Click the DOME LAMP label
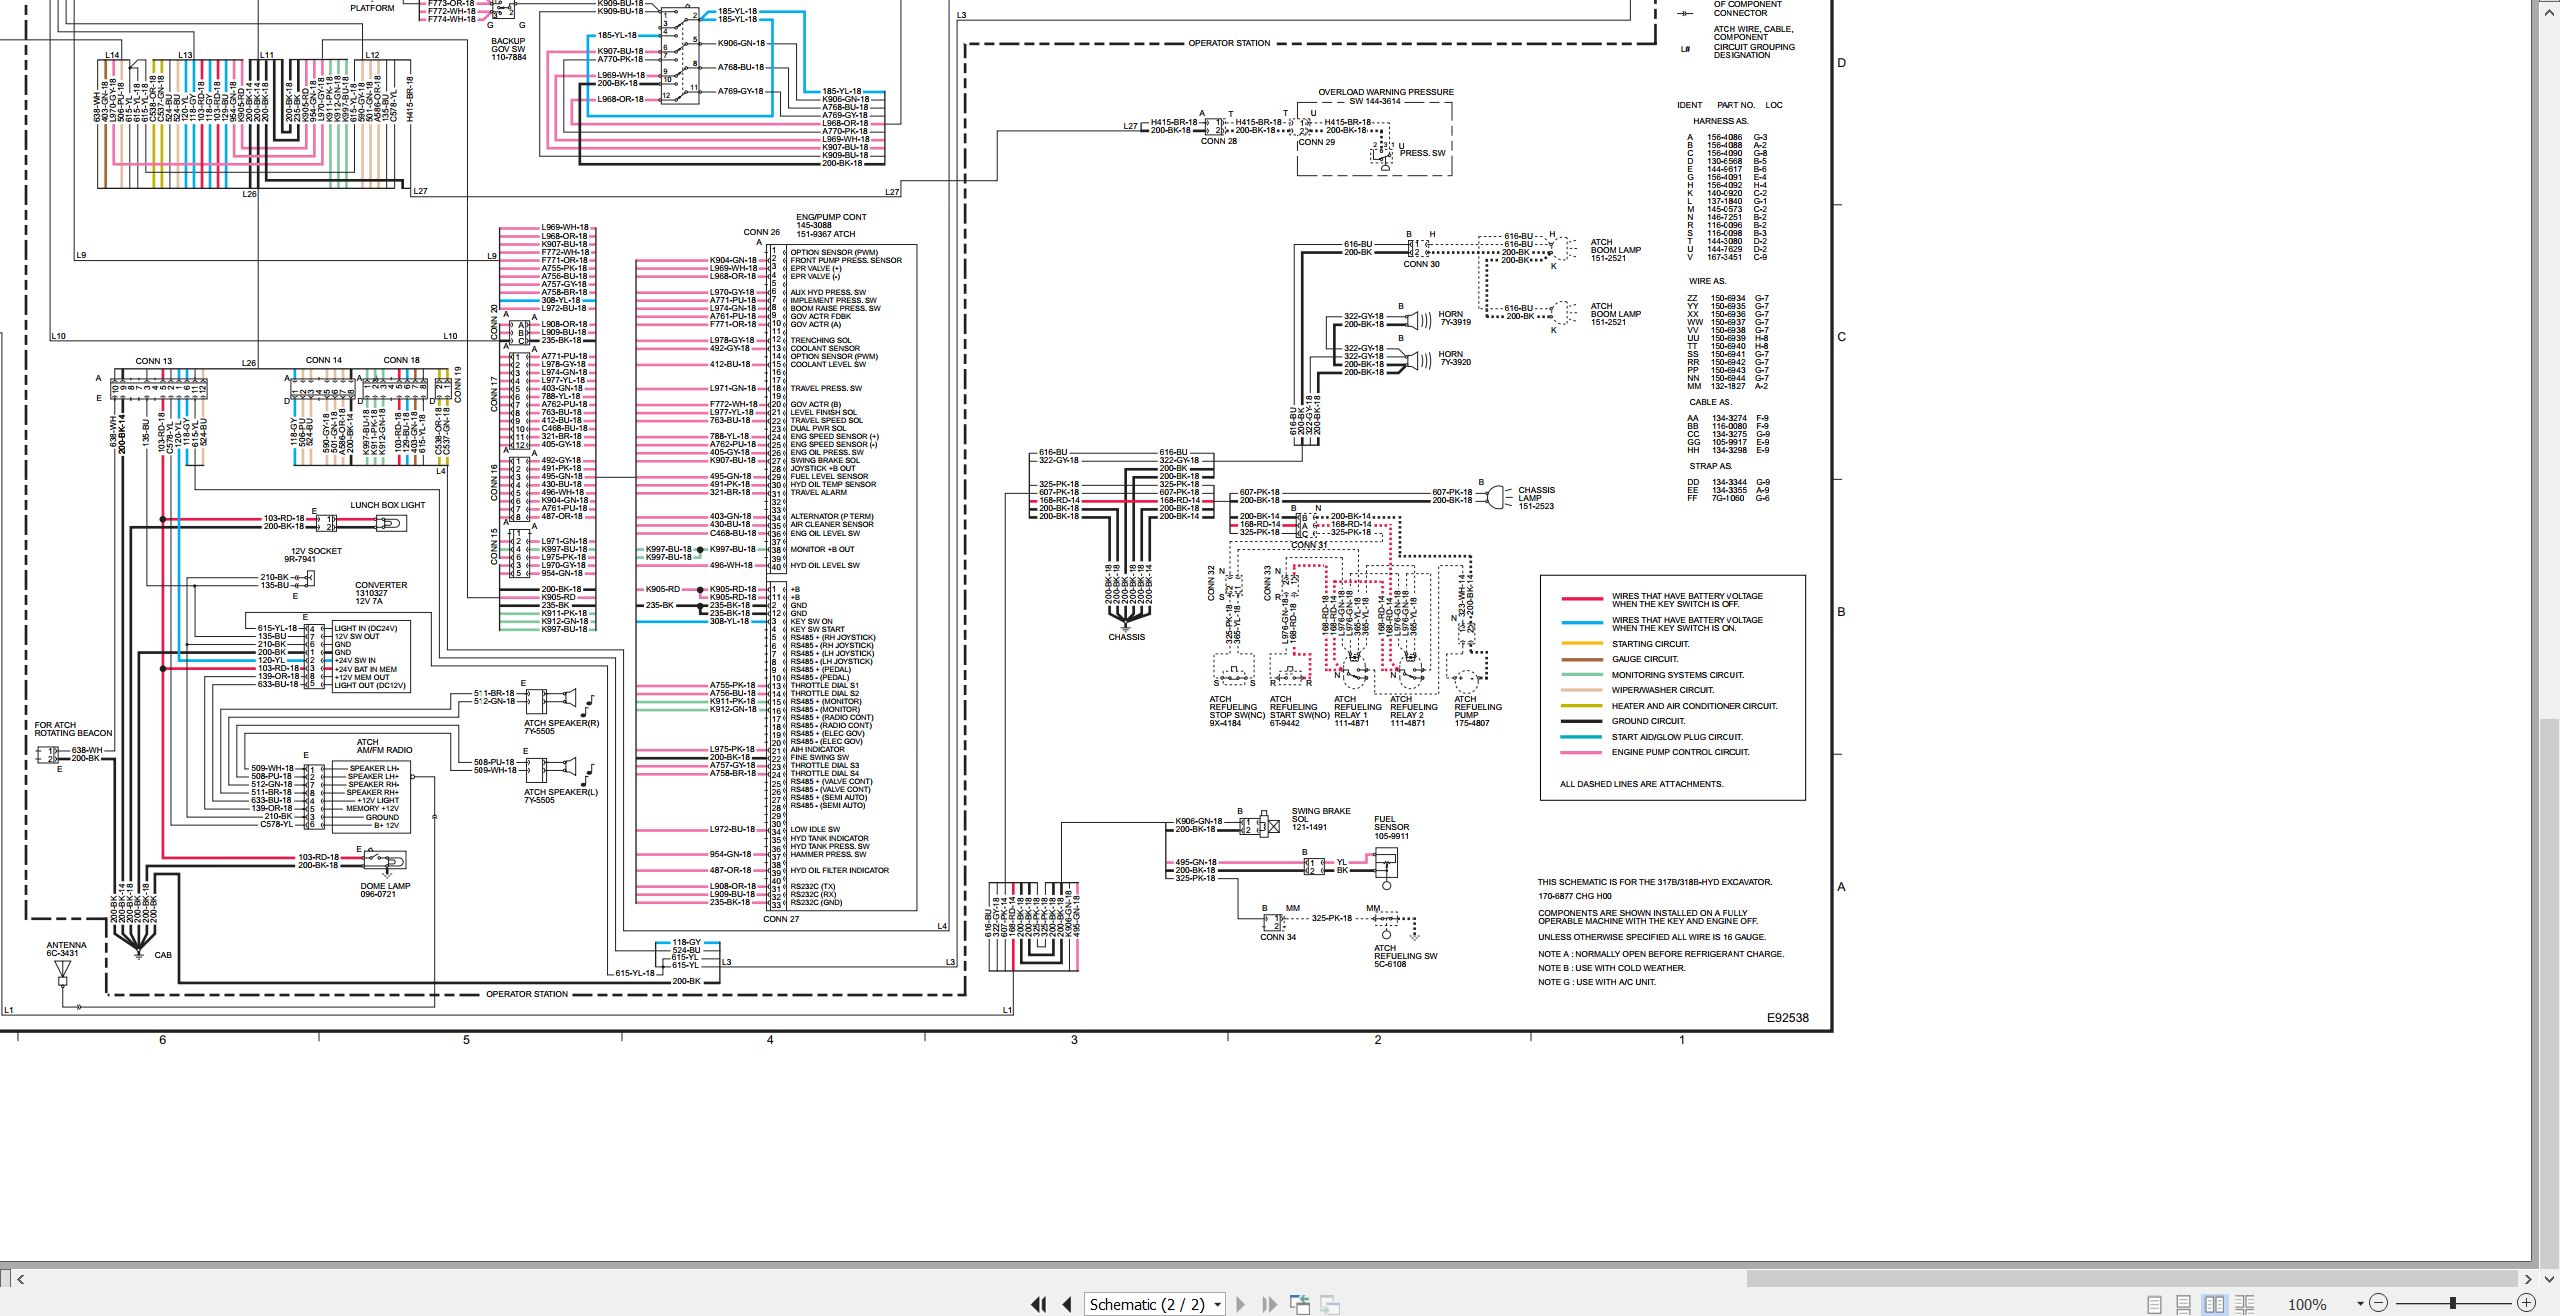 [x=385, y=886]
